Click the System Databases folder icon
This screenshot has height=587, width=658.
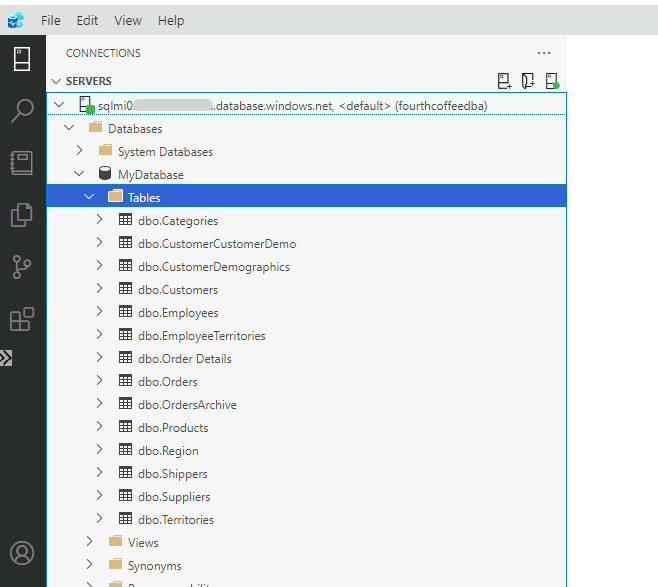(x=105, y=150)
